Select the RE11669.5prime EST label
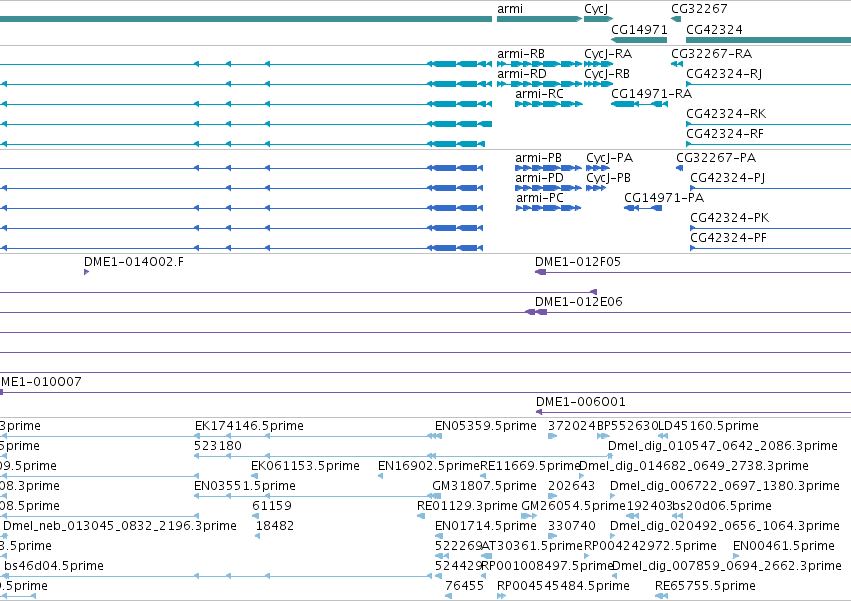 531,466
